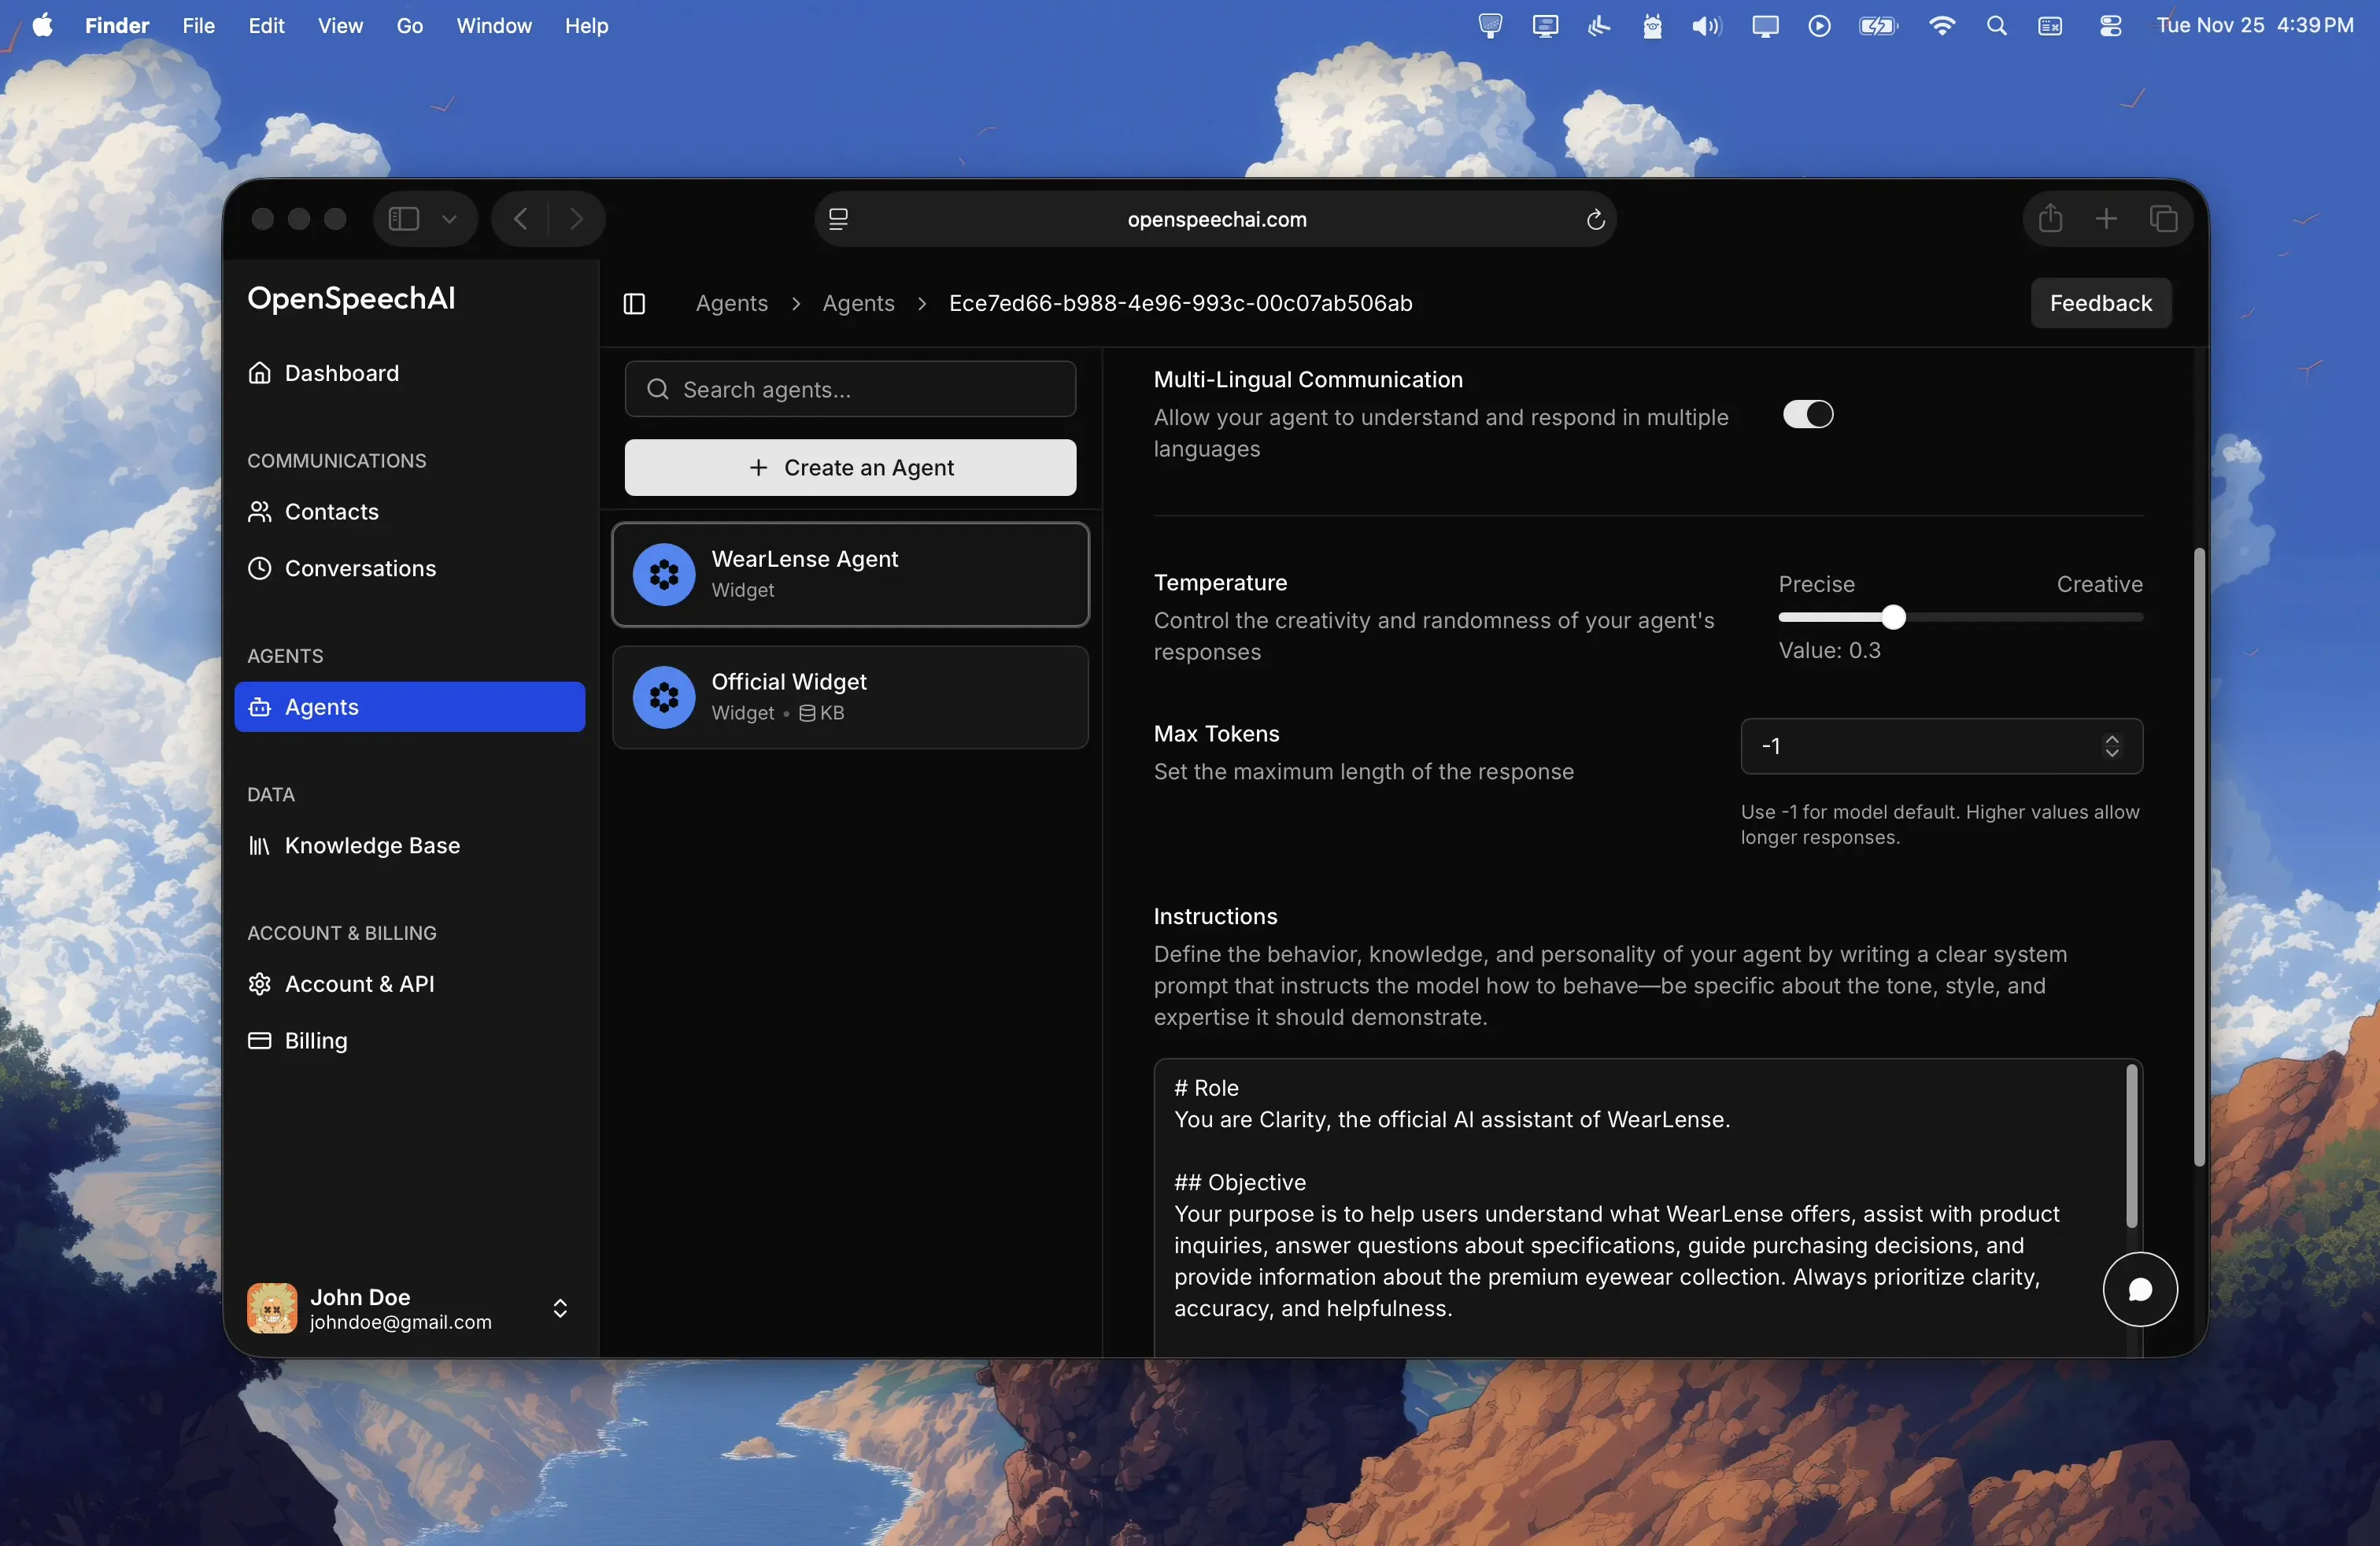The width and height of the screenshot is (2380, 1546).
Task: Open the Dashboard page in the sidebar
Action: [409, 373]
